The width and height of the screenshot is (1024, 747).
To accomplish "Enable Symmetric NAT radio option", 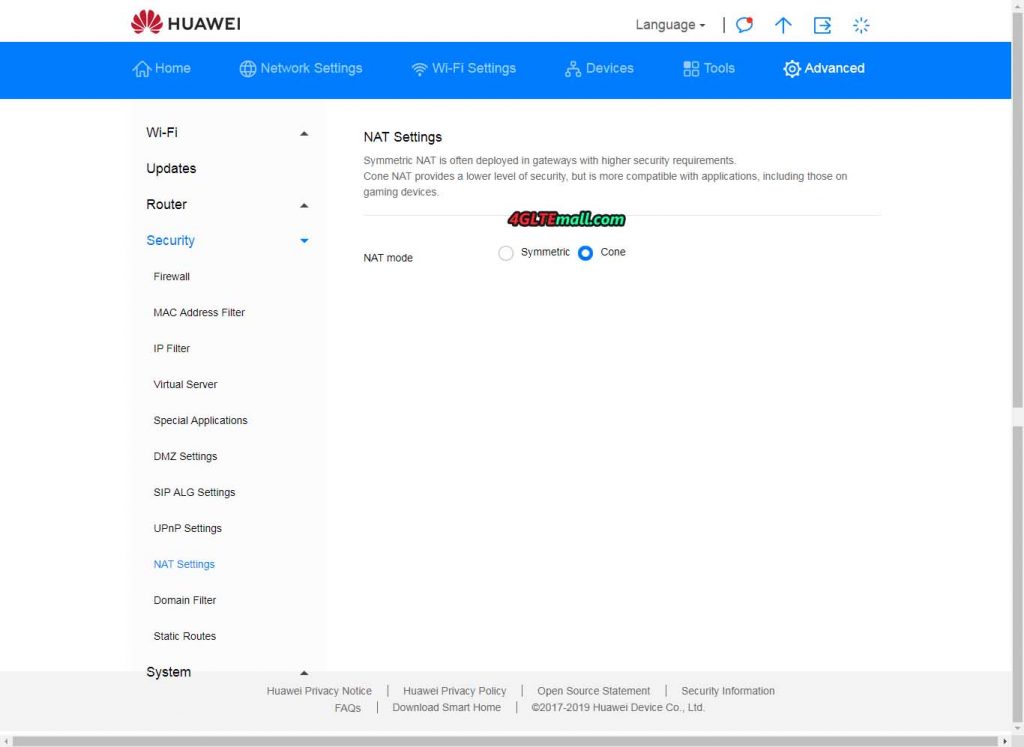I will point(506,253).
